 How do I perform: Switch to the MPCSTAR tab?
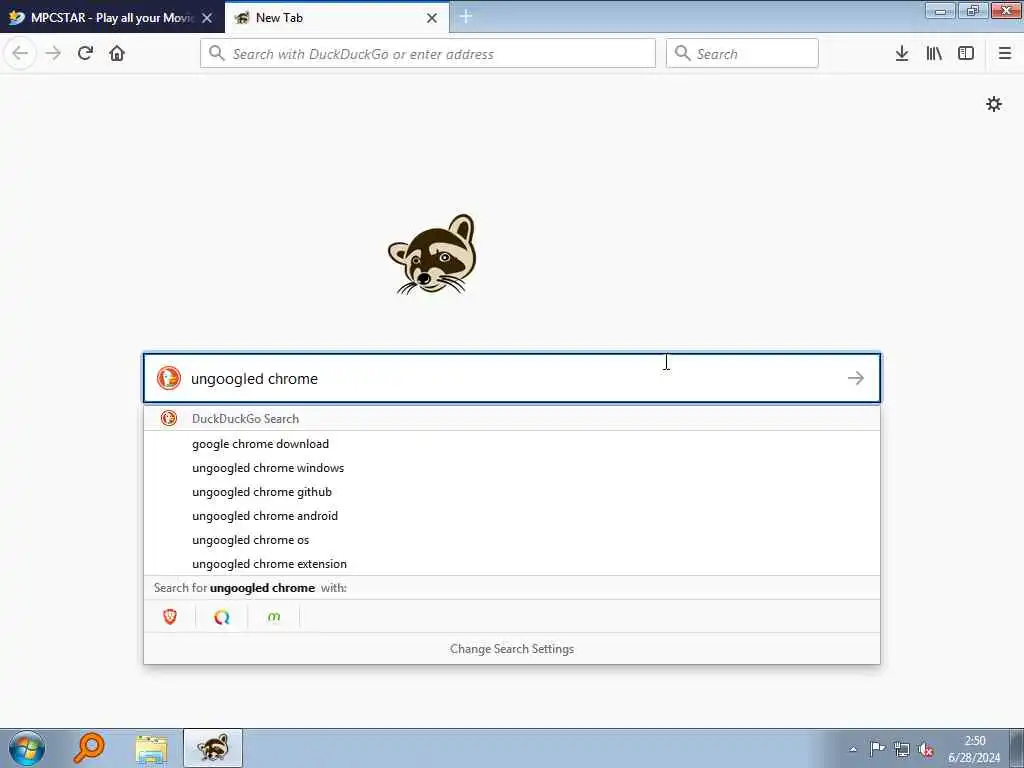[112, 18]
